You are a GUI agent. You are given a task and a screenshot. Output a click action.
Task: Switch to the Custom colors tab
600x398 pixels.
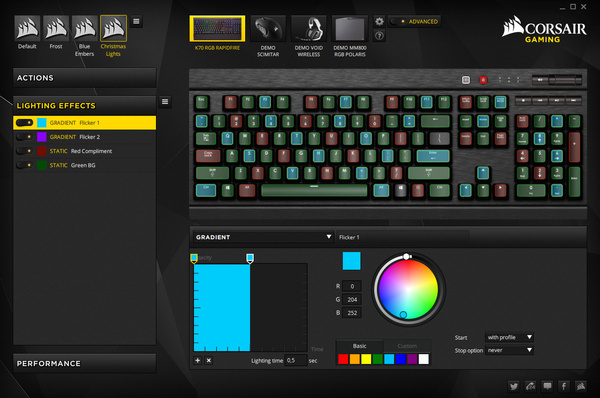point(407,346)
